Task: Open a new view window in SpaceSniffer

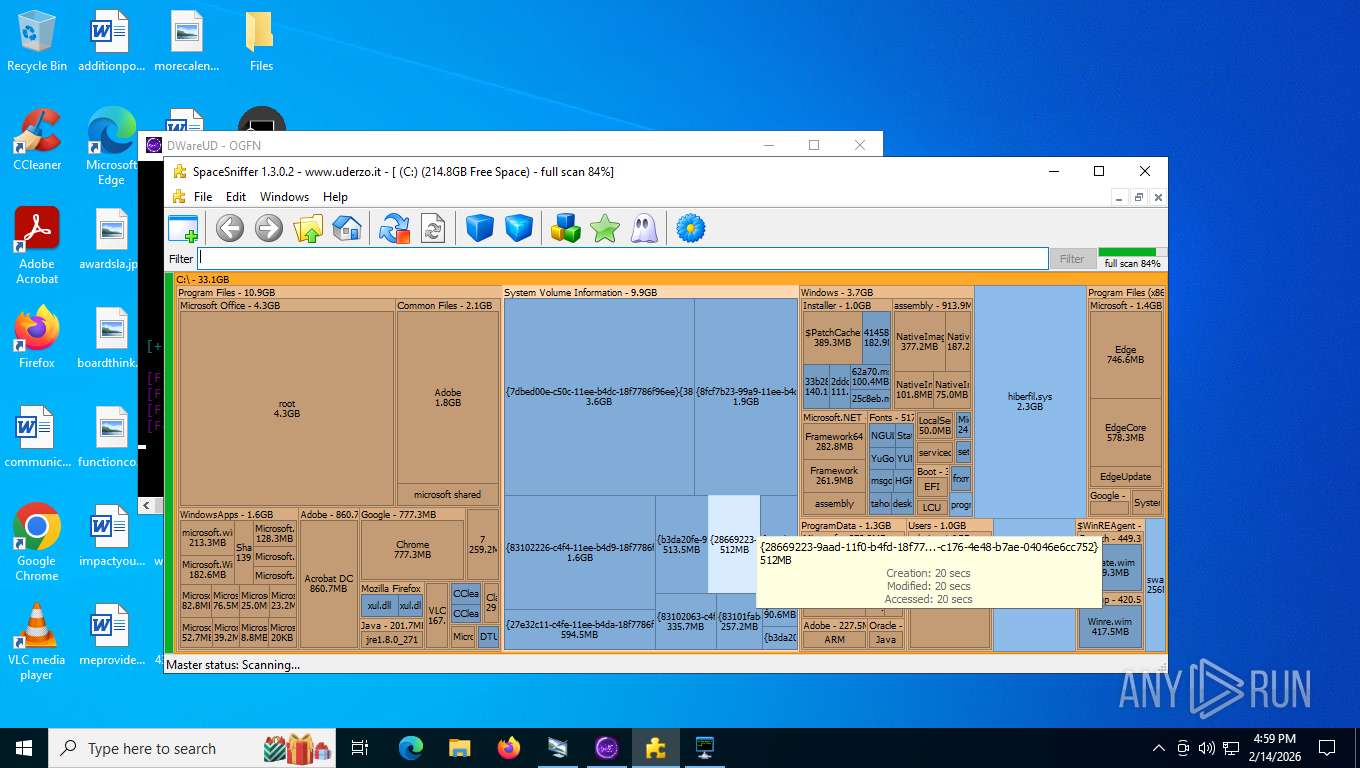Action: pos(183,229)
